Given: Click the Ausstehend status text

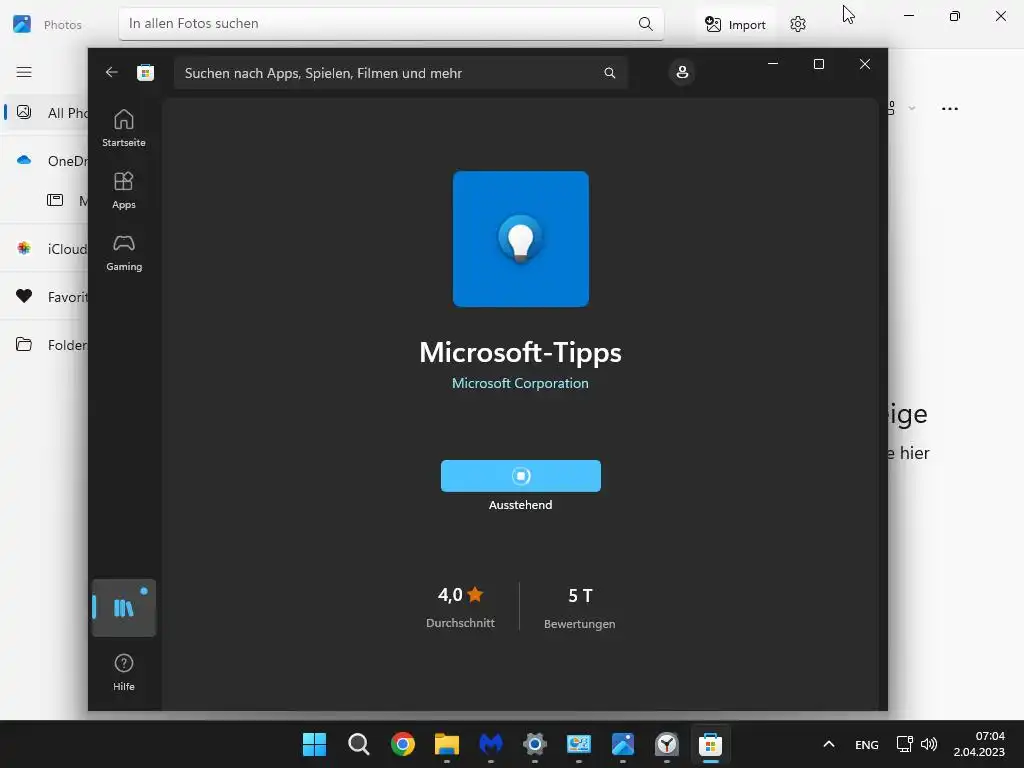Looking at the screenshot, I should pyautogui.click(x=520, y=505).
